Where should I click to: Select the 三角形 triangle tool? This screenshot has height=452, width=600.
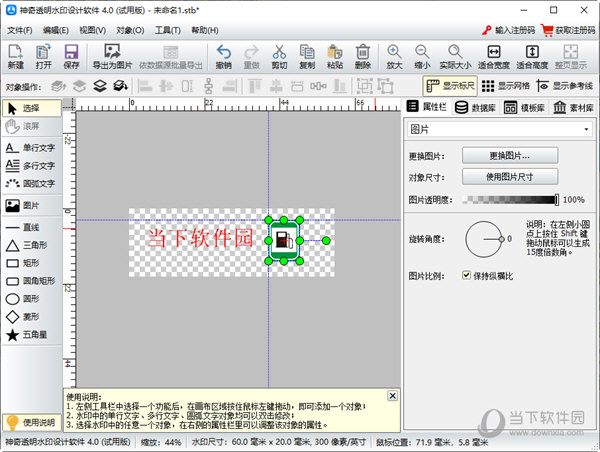click(x=31, y=245)
